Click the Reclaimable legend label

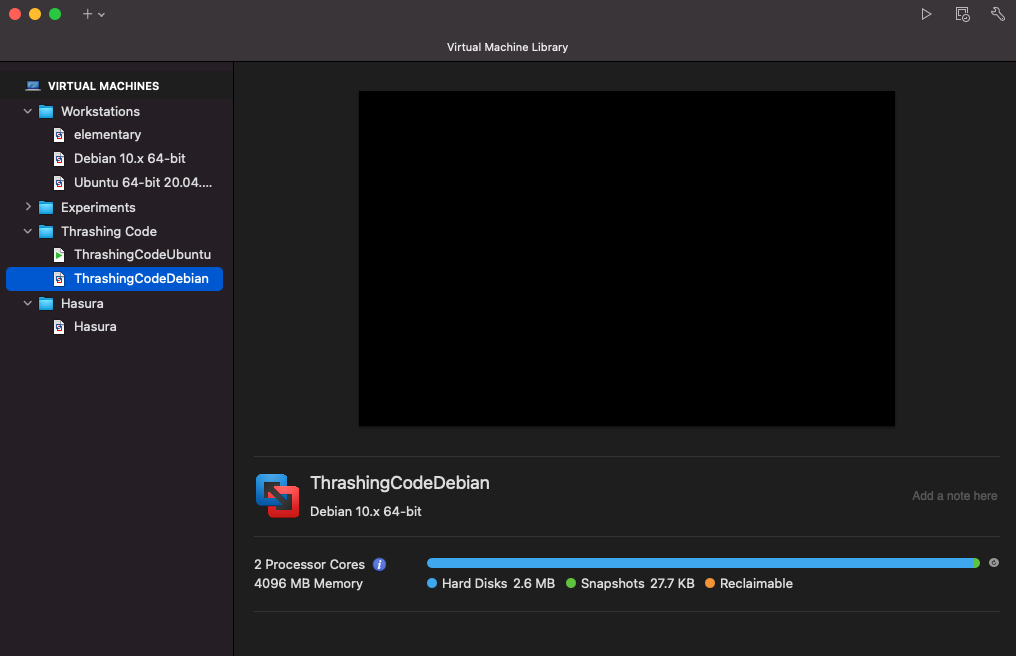click(756, 583)
